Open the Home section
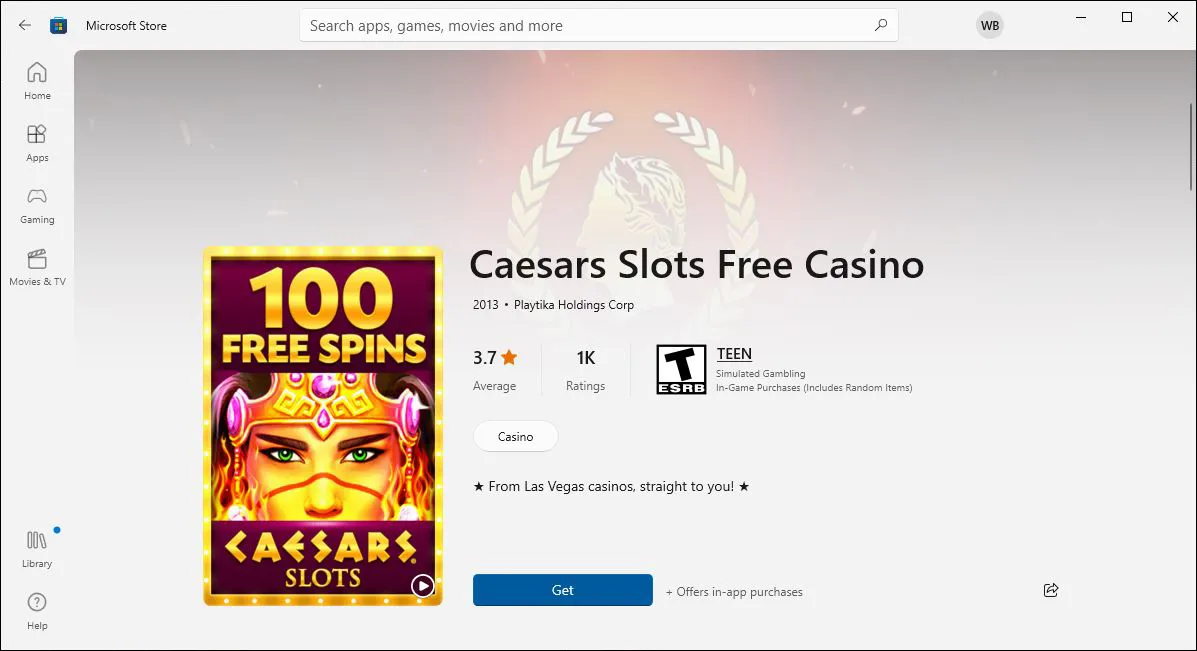Viewport: 1197px width, 651px height. pos(37,80)
